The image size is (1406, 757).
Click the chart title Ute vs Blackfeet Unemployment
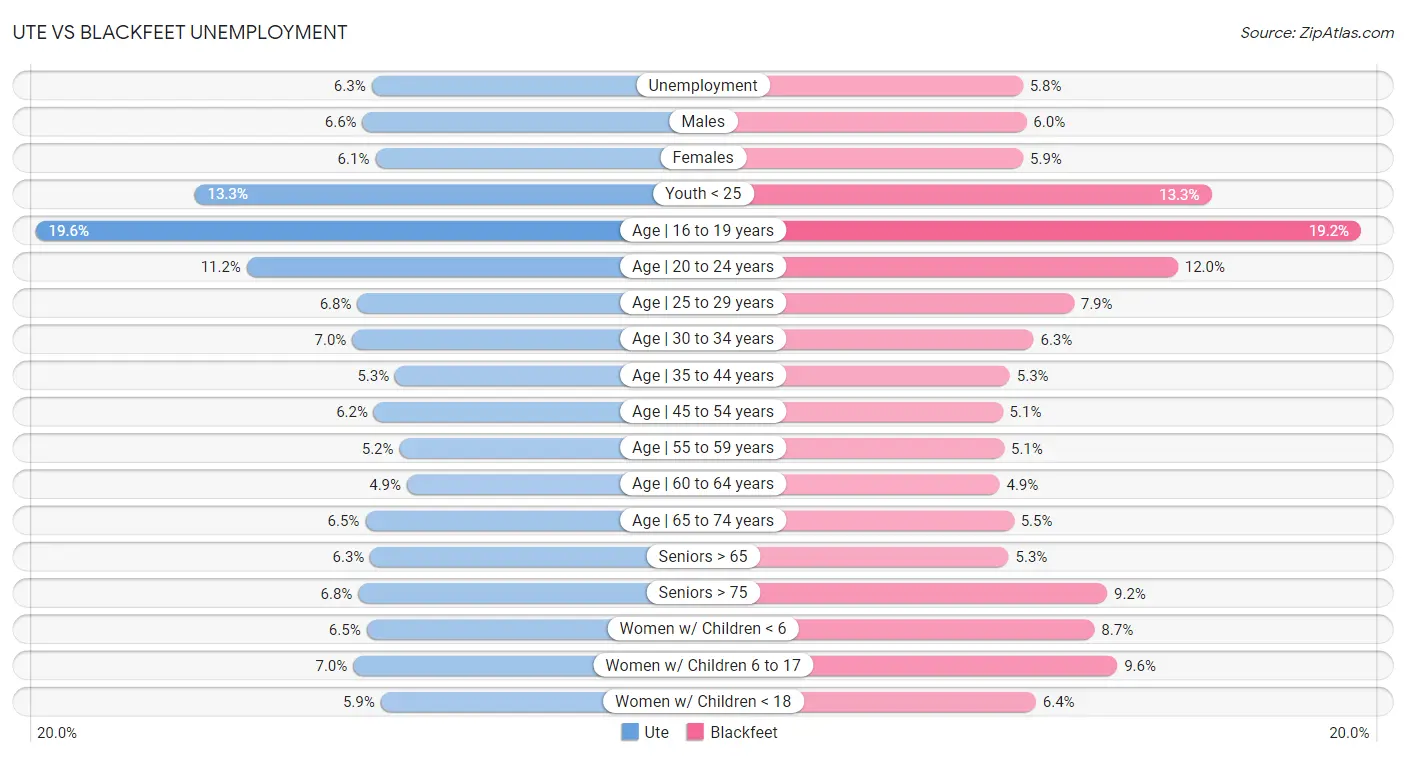pos(180,32)
